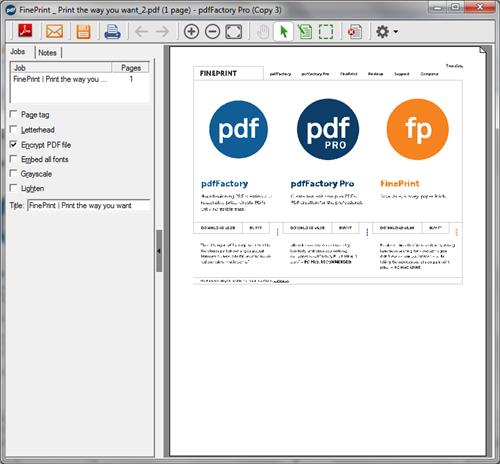500x464 pixels.
Task: Activate the green arrow select tool
Action: tap(284, 32)
